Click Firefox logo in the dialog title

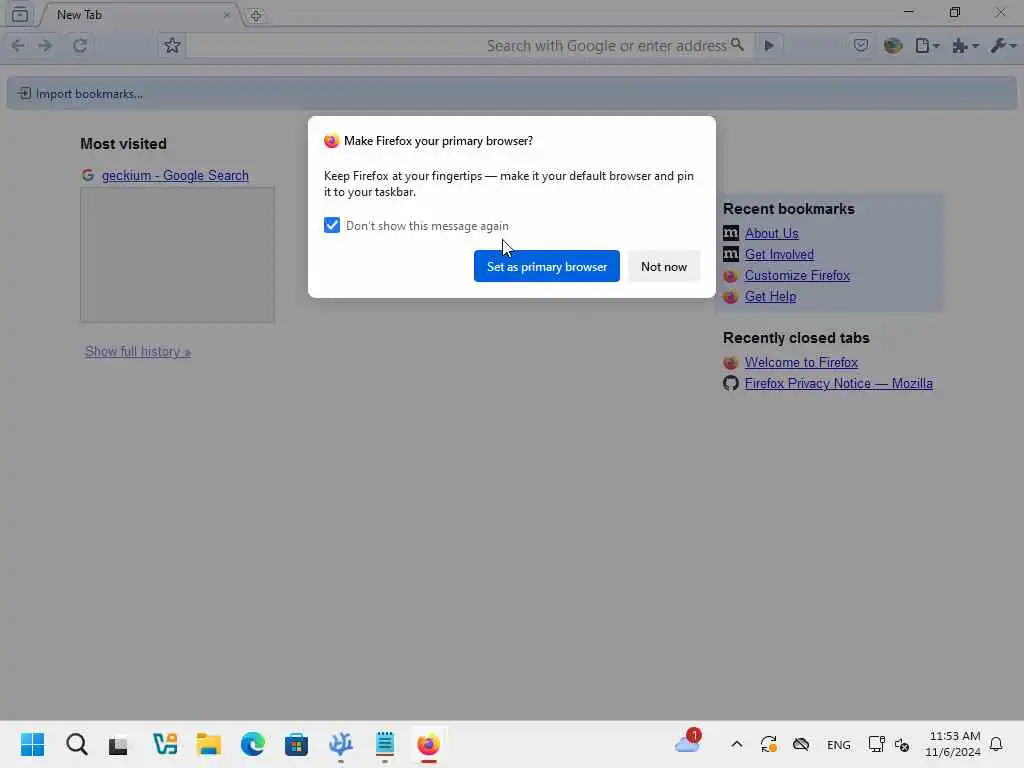point(332,140)
